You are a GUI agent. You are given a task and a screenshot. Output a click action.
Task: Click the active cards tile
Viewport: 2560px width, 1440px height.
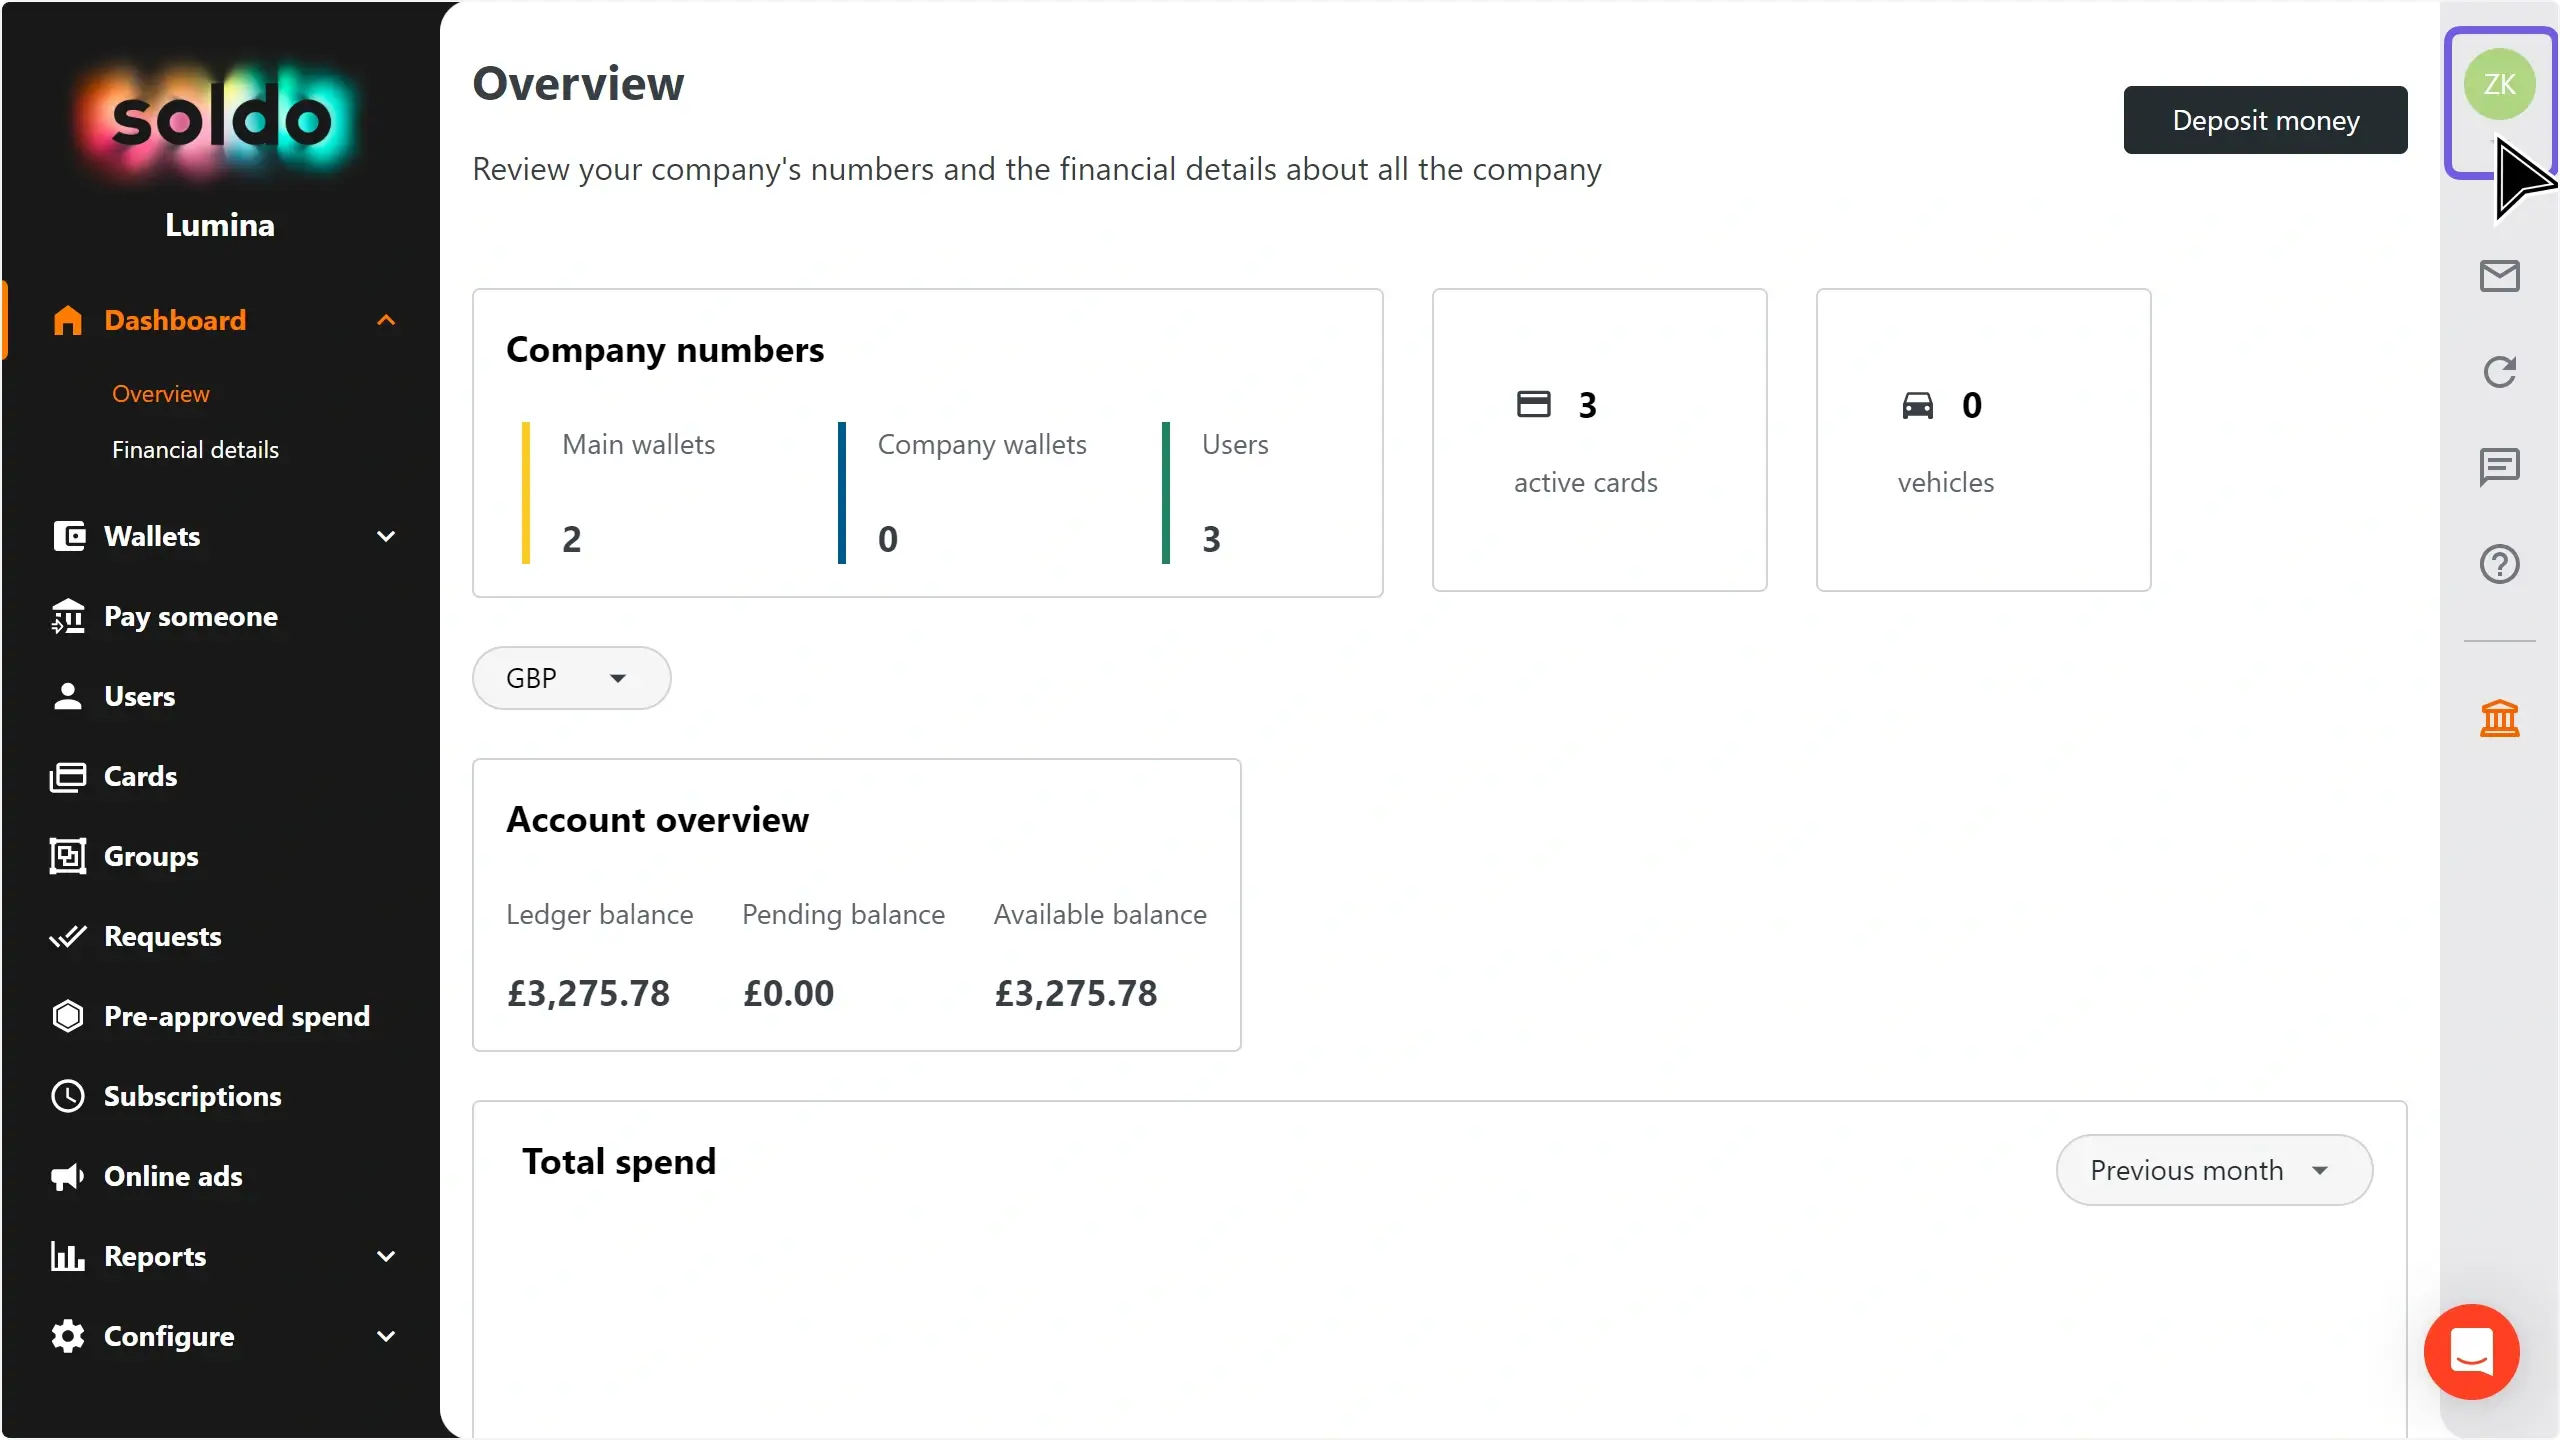tap(1599, 440)
